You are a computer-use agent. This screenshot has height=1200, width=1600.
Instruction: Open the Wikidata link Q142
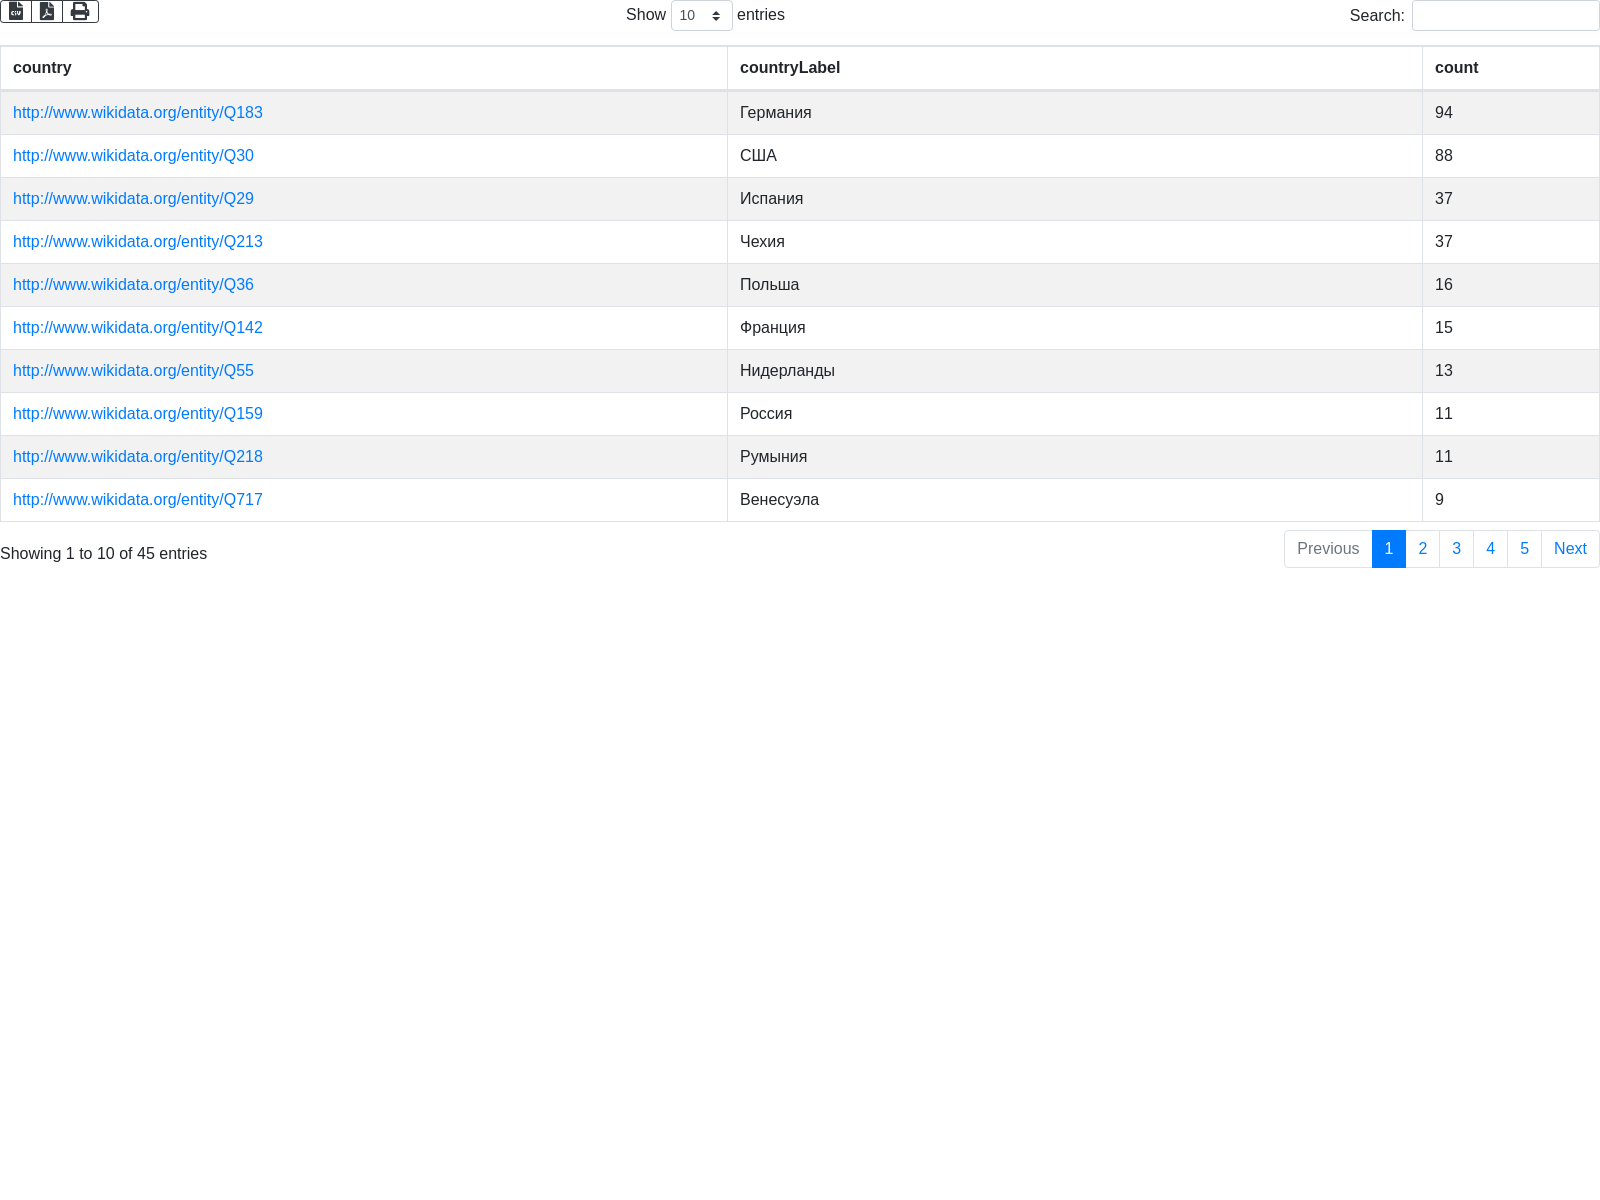click(138, 328)
